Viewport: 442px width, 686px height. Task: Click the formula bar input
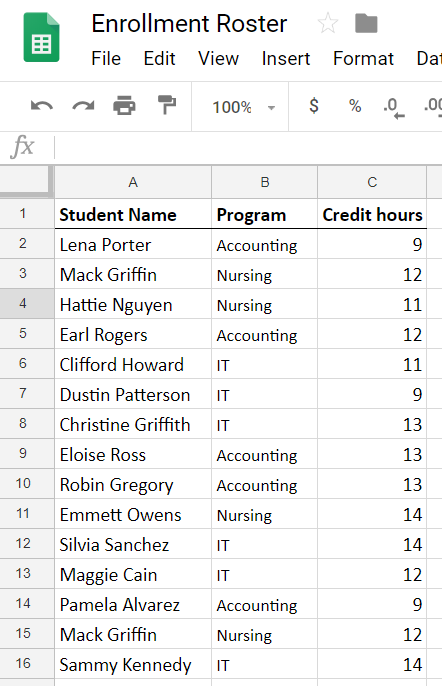(249, 147)
